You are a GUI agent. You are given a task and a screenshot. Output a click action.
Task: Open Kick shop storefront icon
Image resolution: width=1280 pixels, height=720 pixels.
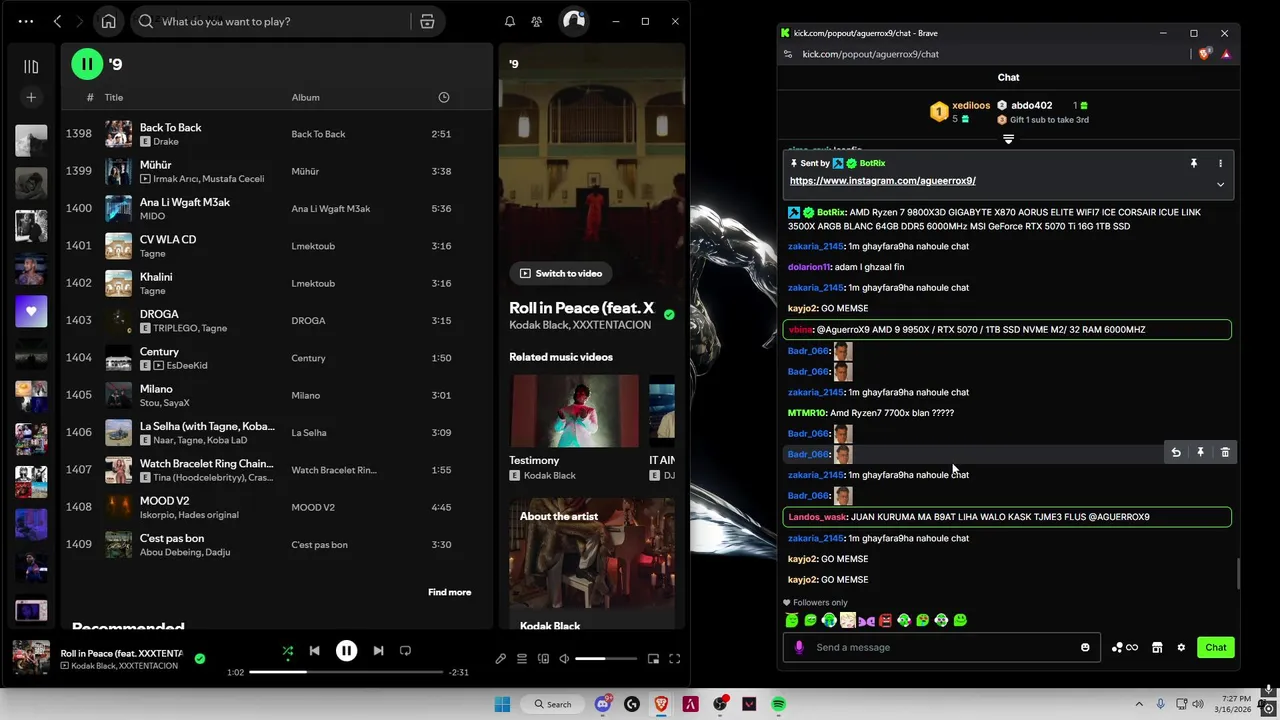click(x=1157, y=647)
